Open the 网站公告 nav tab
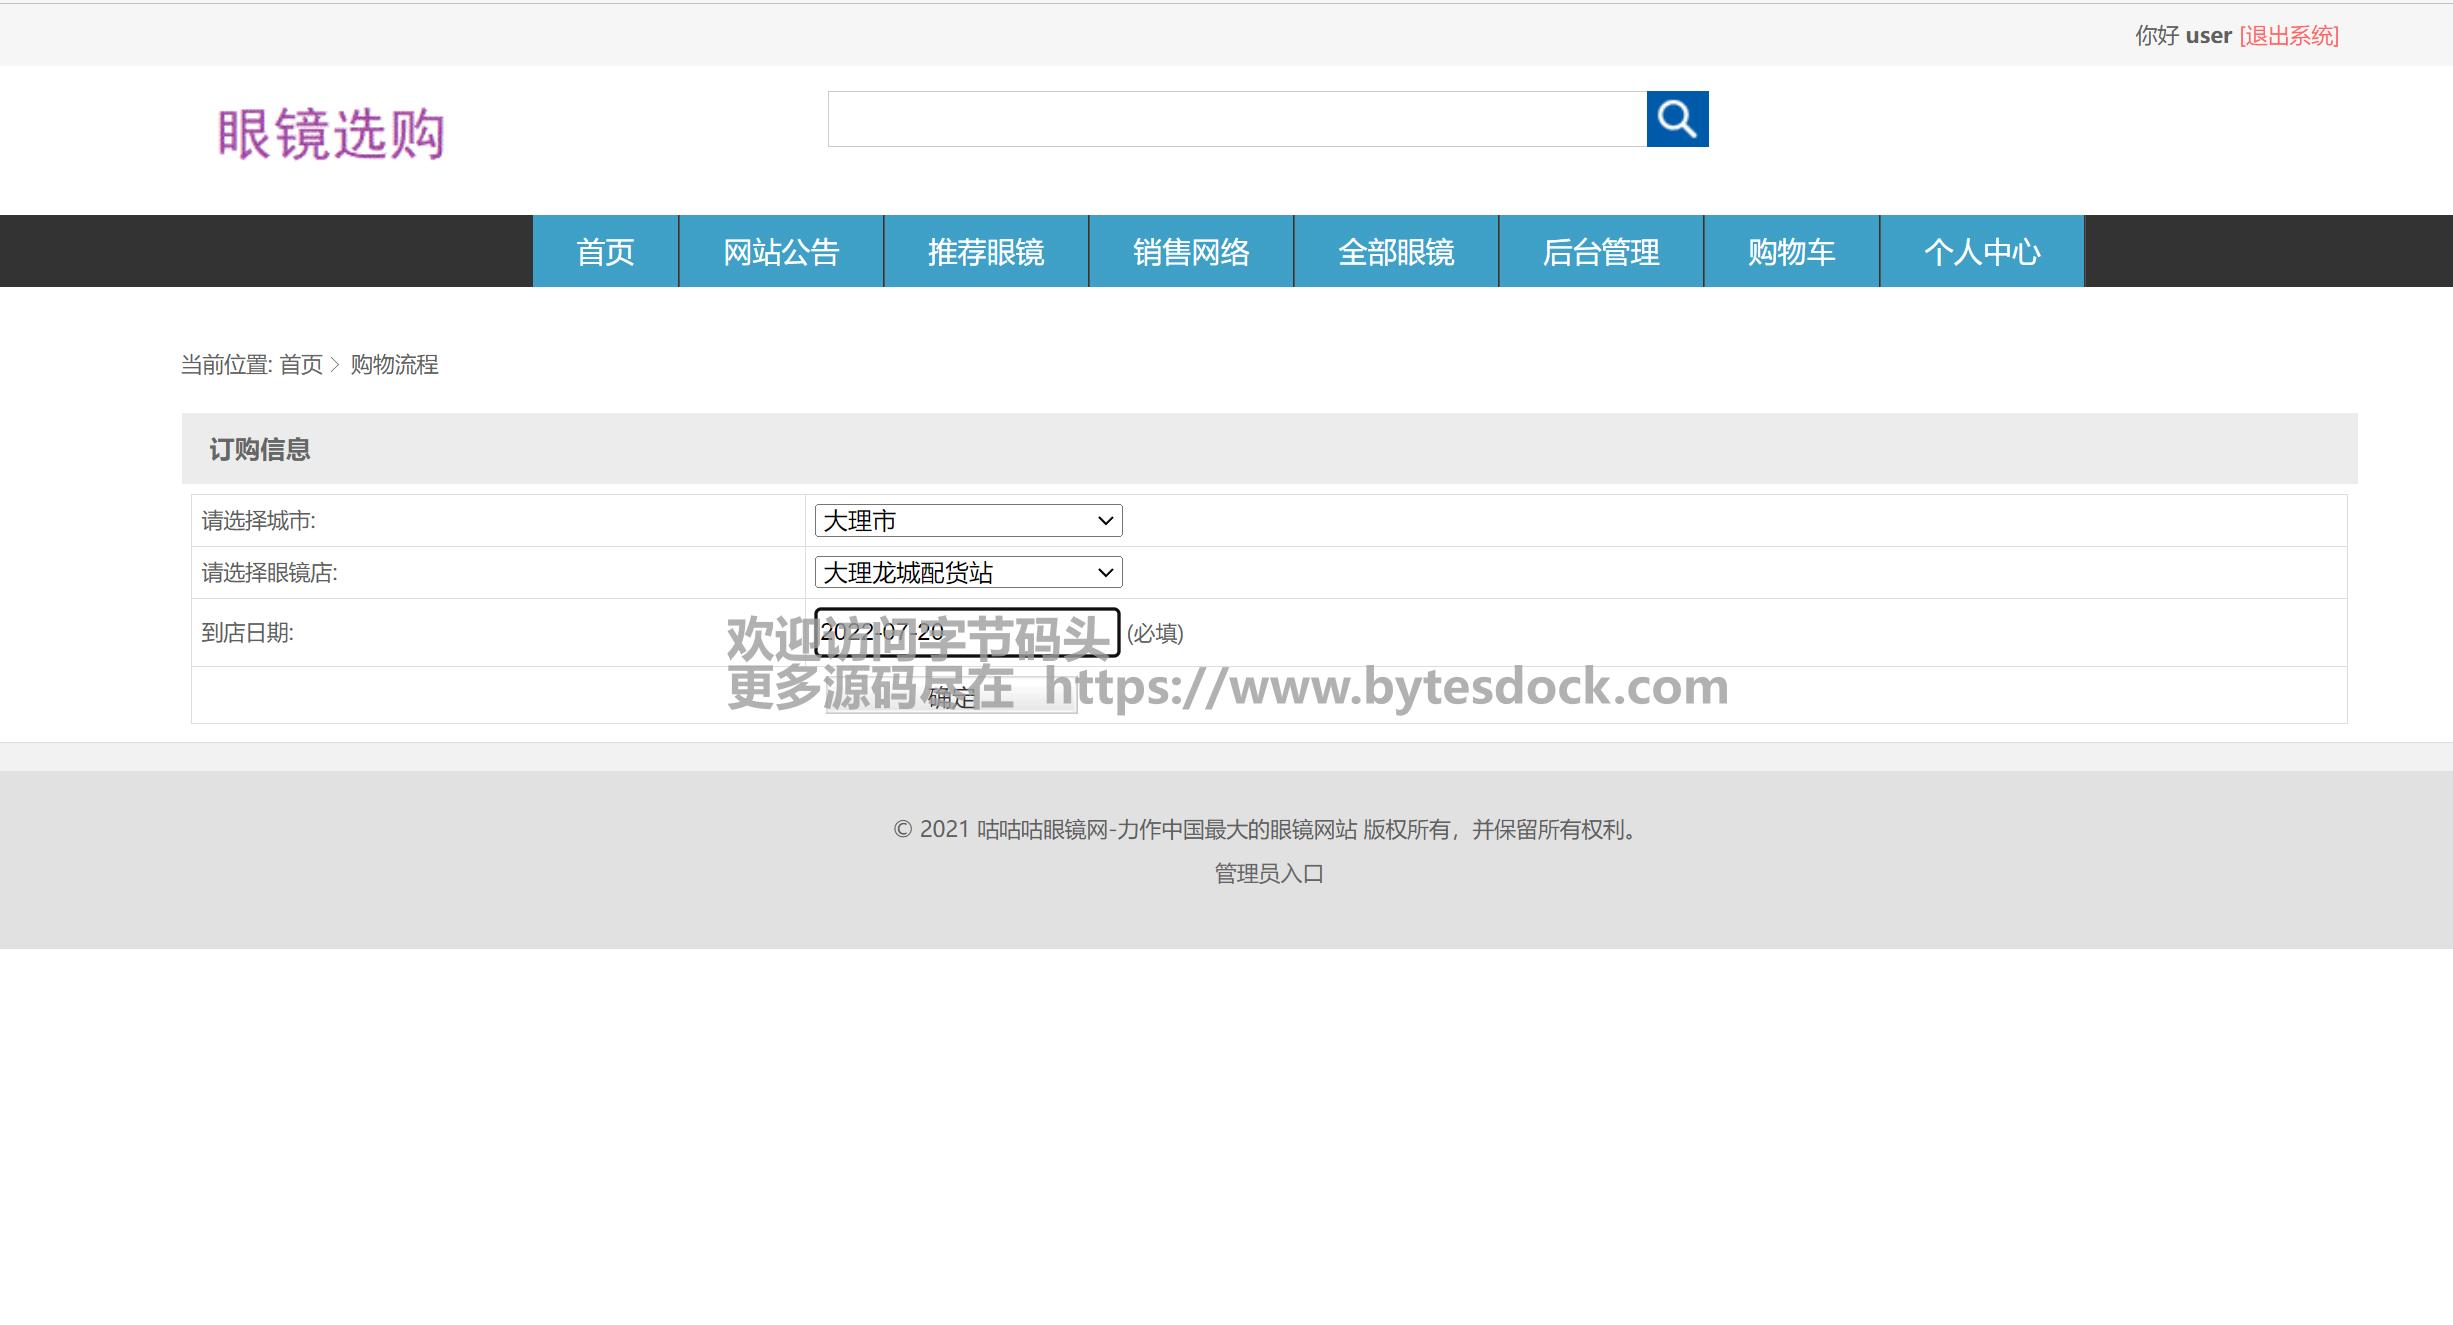This screenshot has width=2453, height=1325. pos(781,252)
